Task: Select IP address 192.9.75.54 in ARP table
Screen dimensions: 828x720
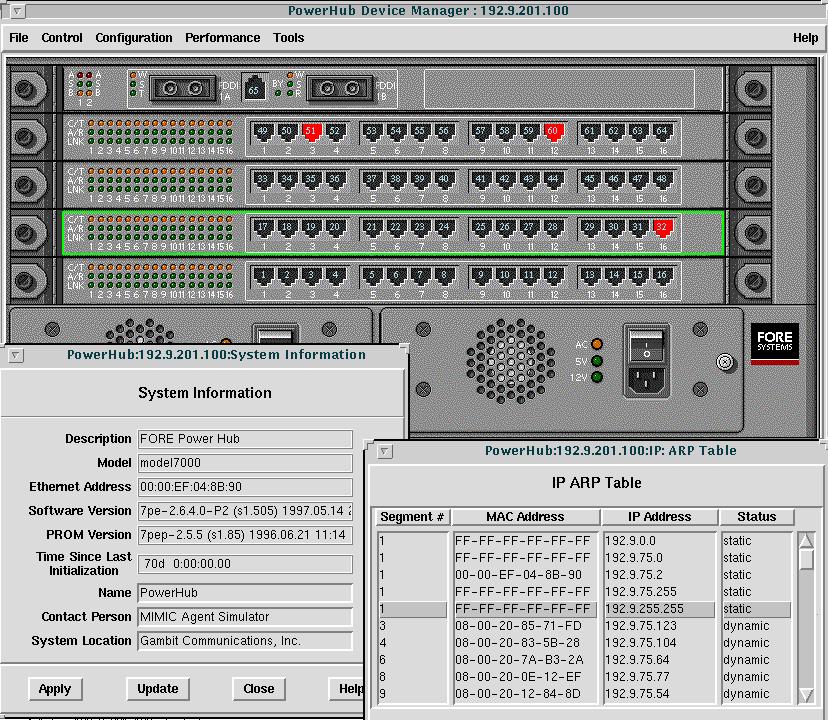Action: [637, 694]
